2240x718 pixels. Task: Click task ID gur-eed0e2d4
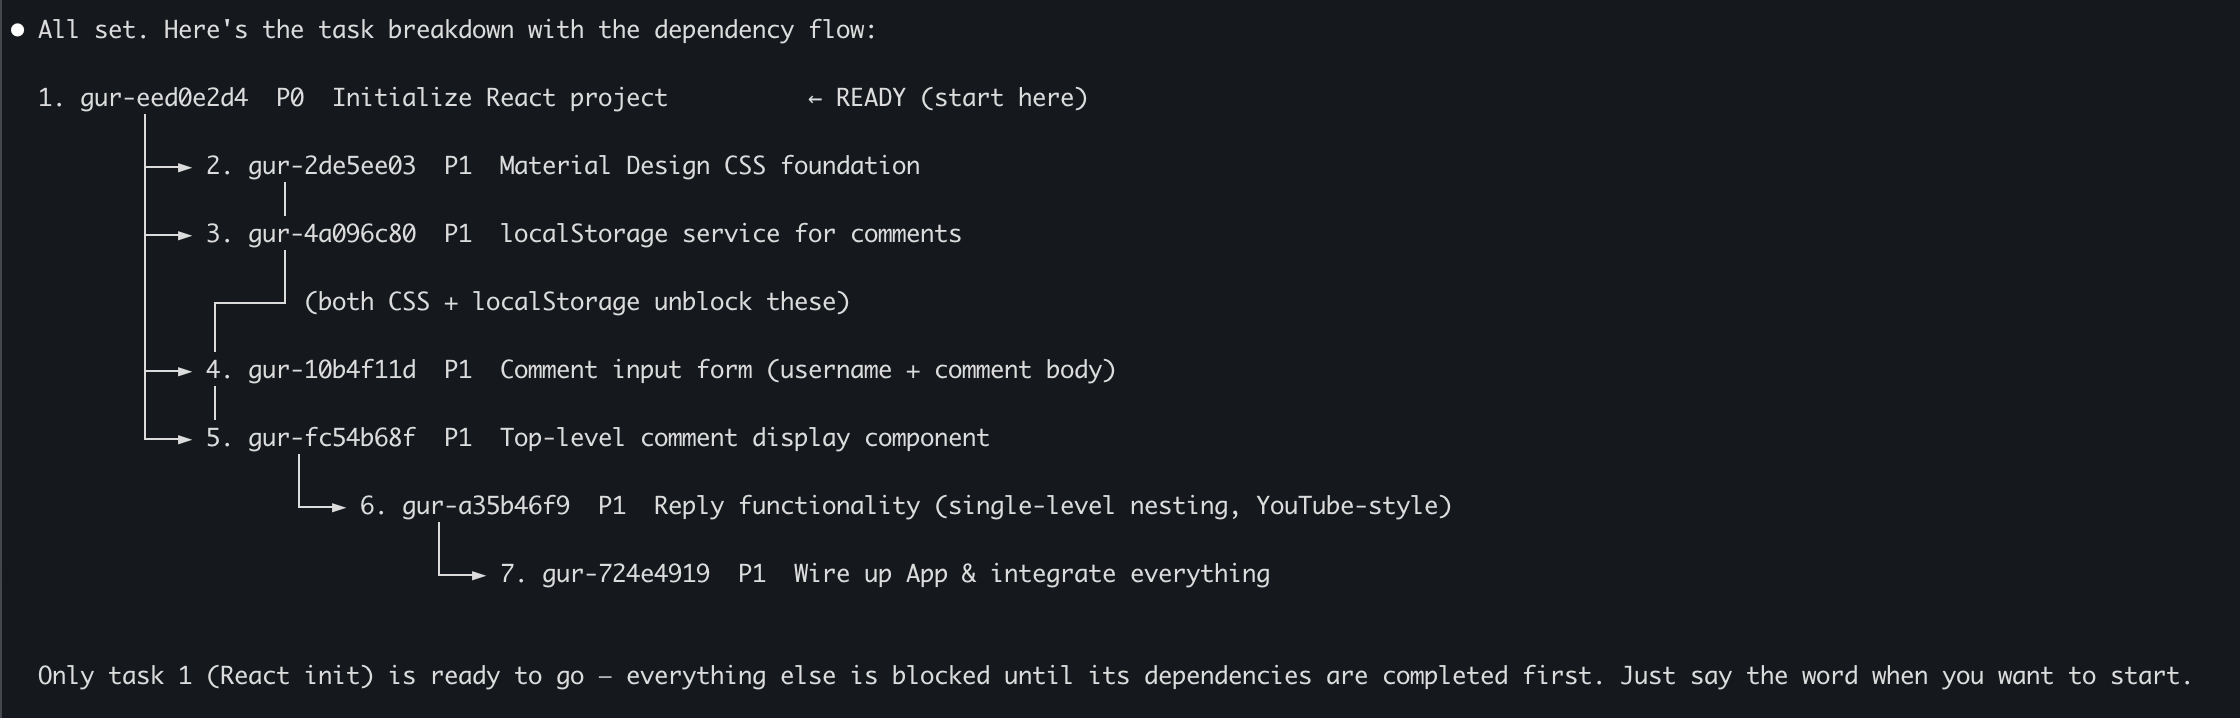click(164, 98)
